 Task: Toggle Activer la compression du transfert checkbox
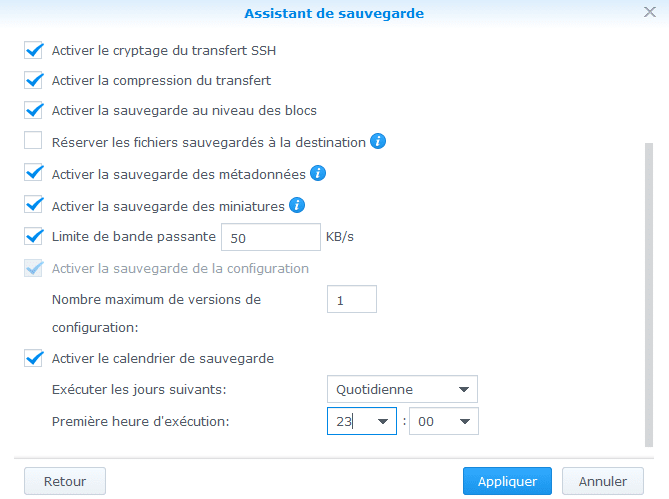(33, 80)
